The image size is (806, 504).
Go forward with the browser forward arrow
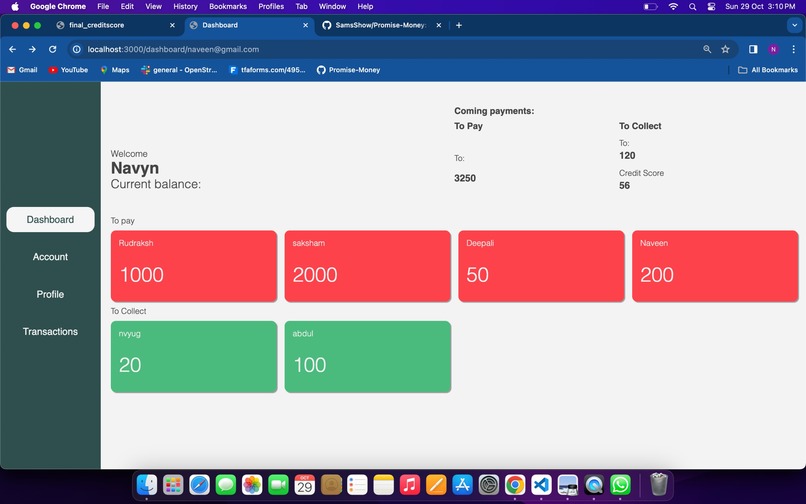[32, 49]
